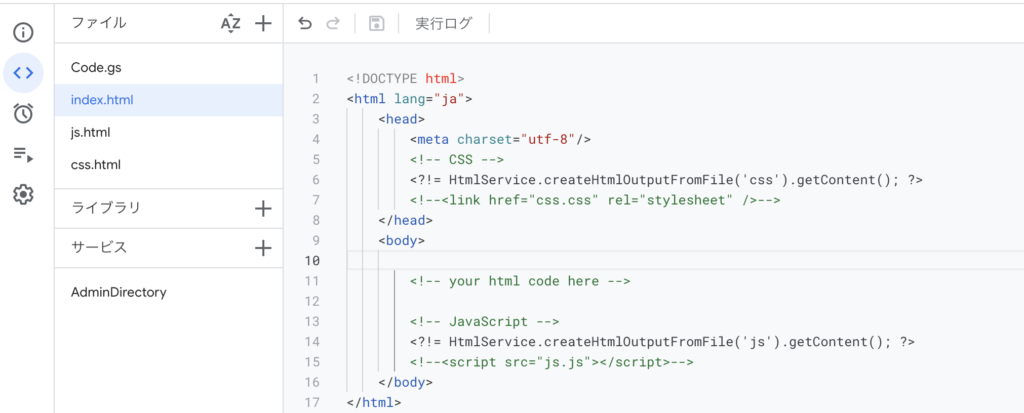Click the ファイル panel heading

[99, 24]
